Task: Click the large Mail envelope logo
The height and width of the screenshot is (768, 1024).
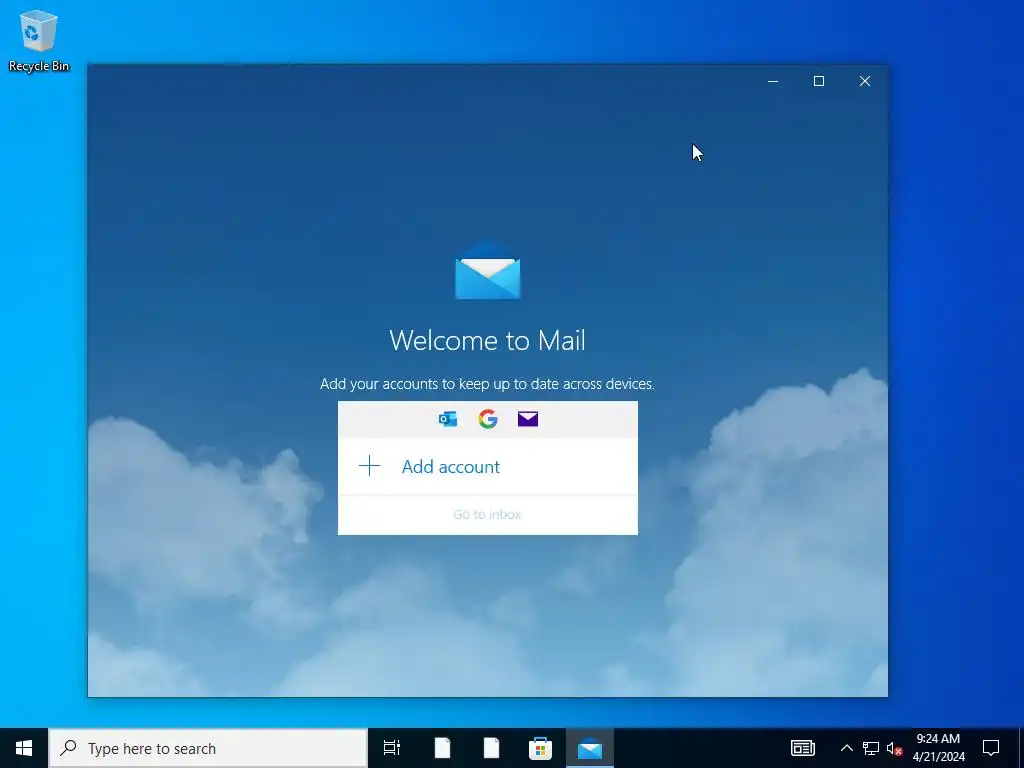Action: click(488, 270)
